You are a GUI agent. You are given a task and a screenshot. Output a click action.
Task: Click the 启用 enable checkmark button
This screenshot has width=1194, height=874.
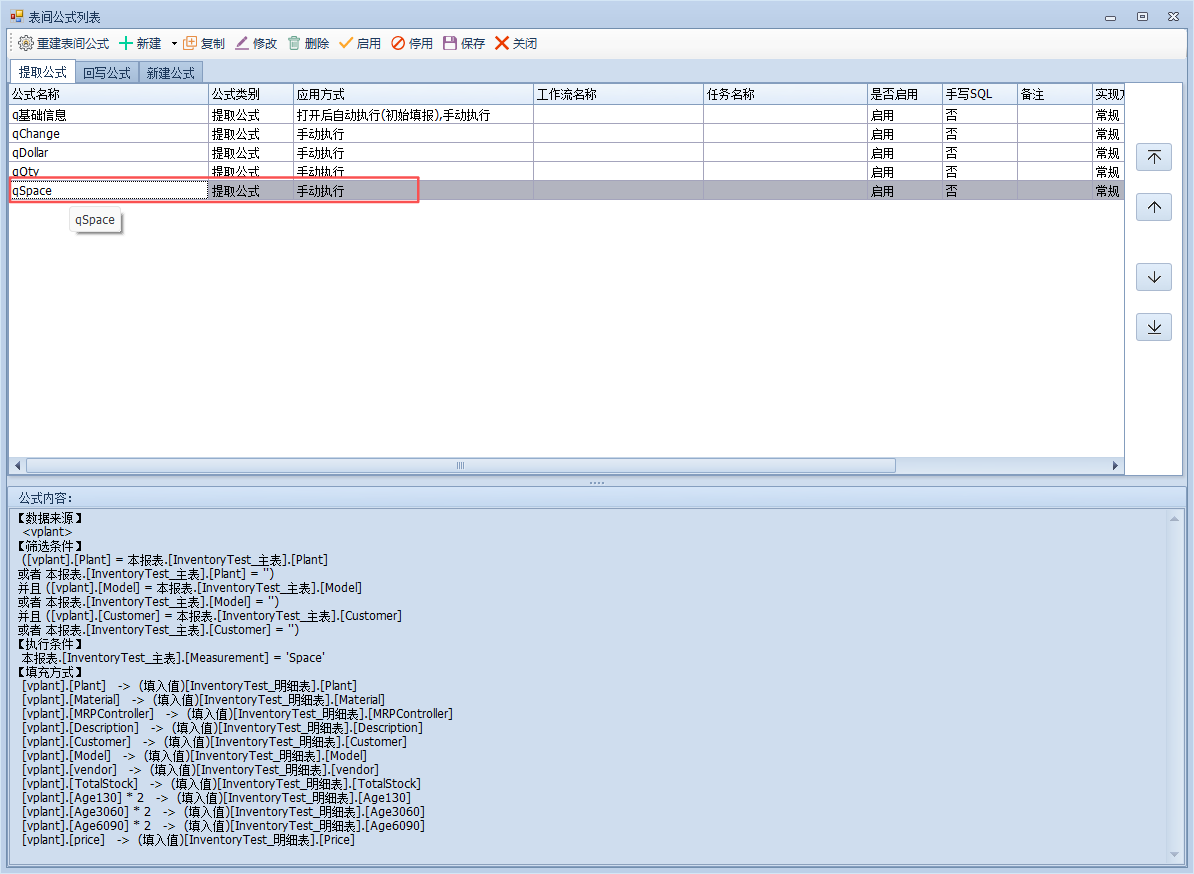(x=359, y=43)
